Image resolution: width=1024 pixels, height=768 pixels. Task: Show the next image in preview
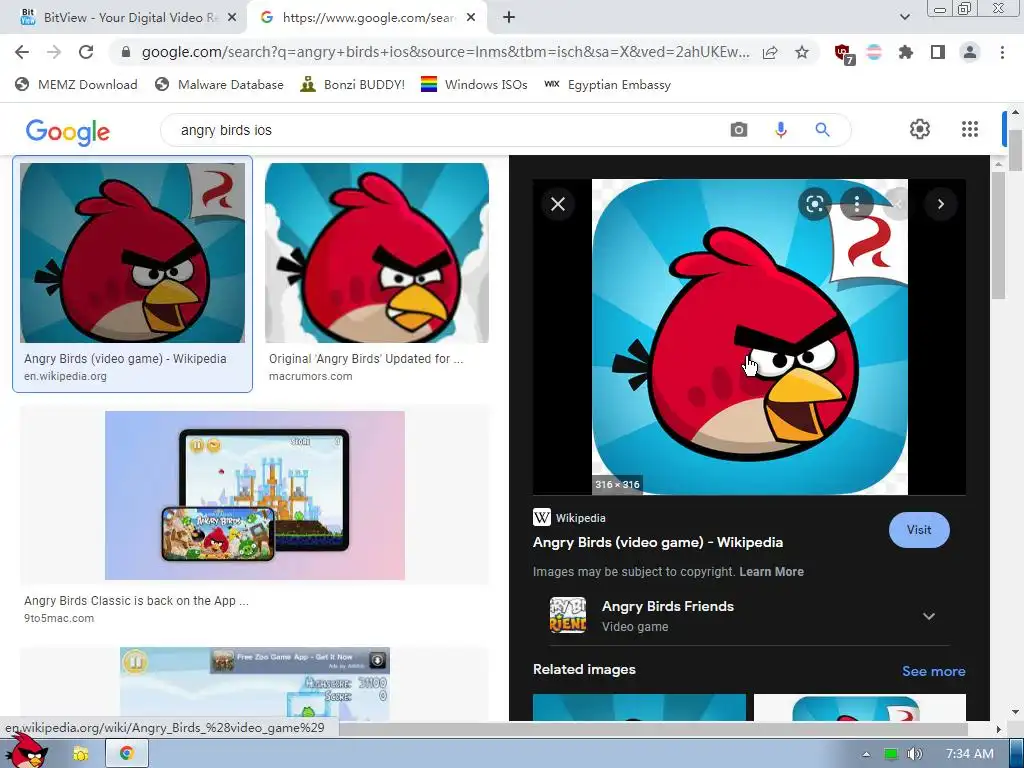click(x=940, y=204)
